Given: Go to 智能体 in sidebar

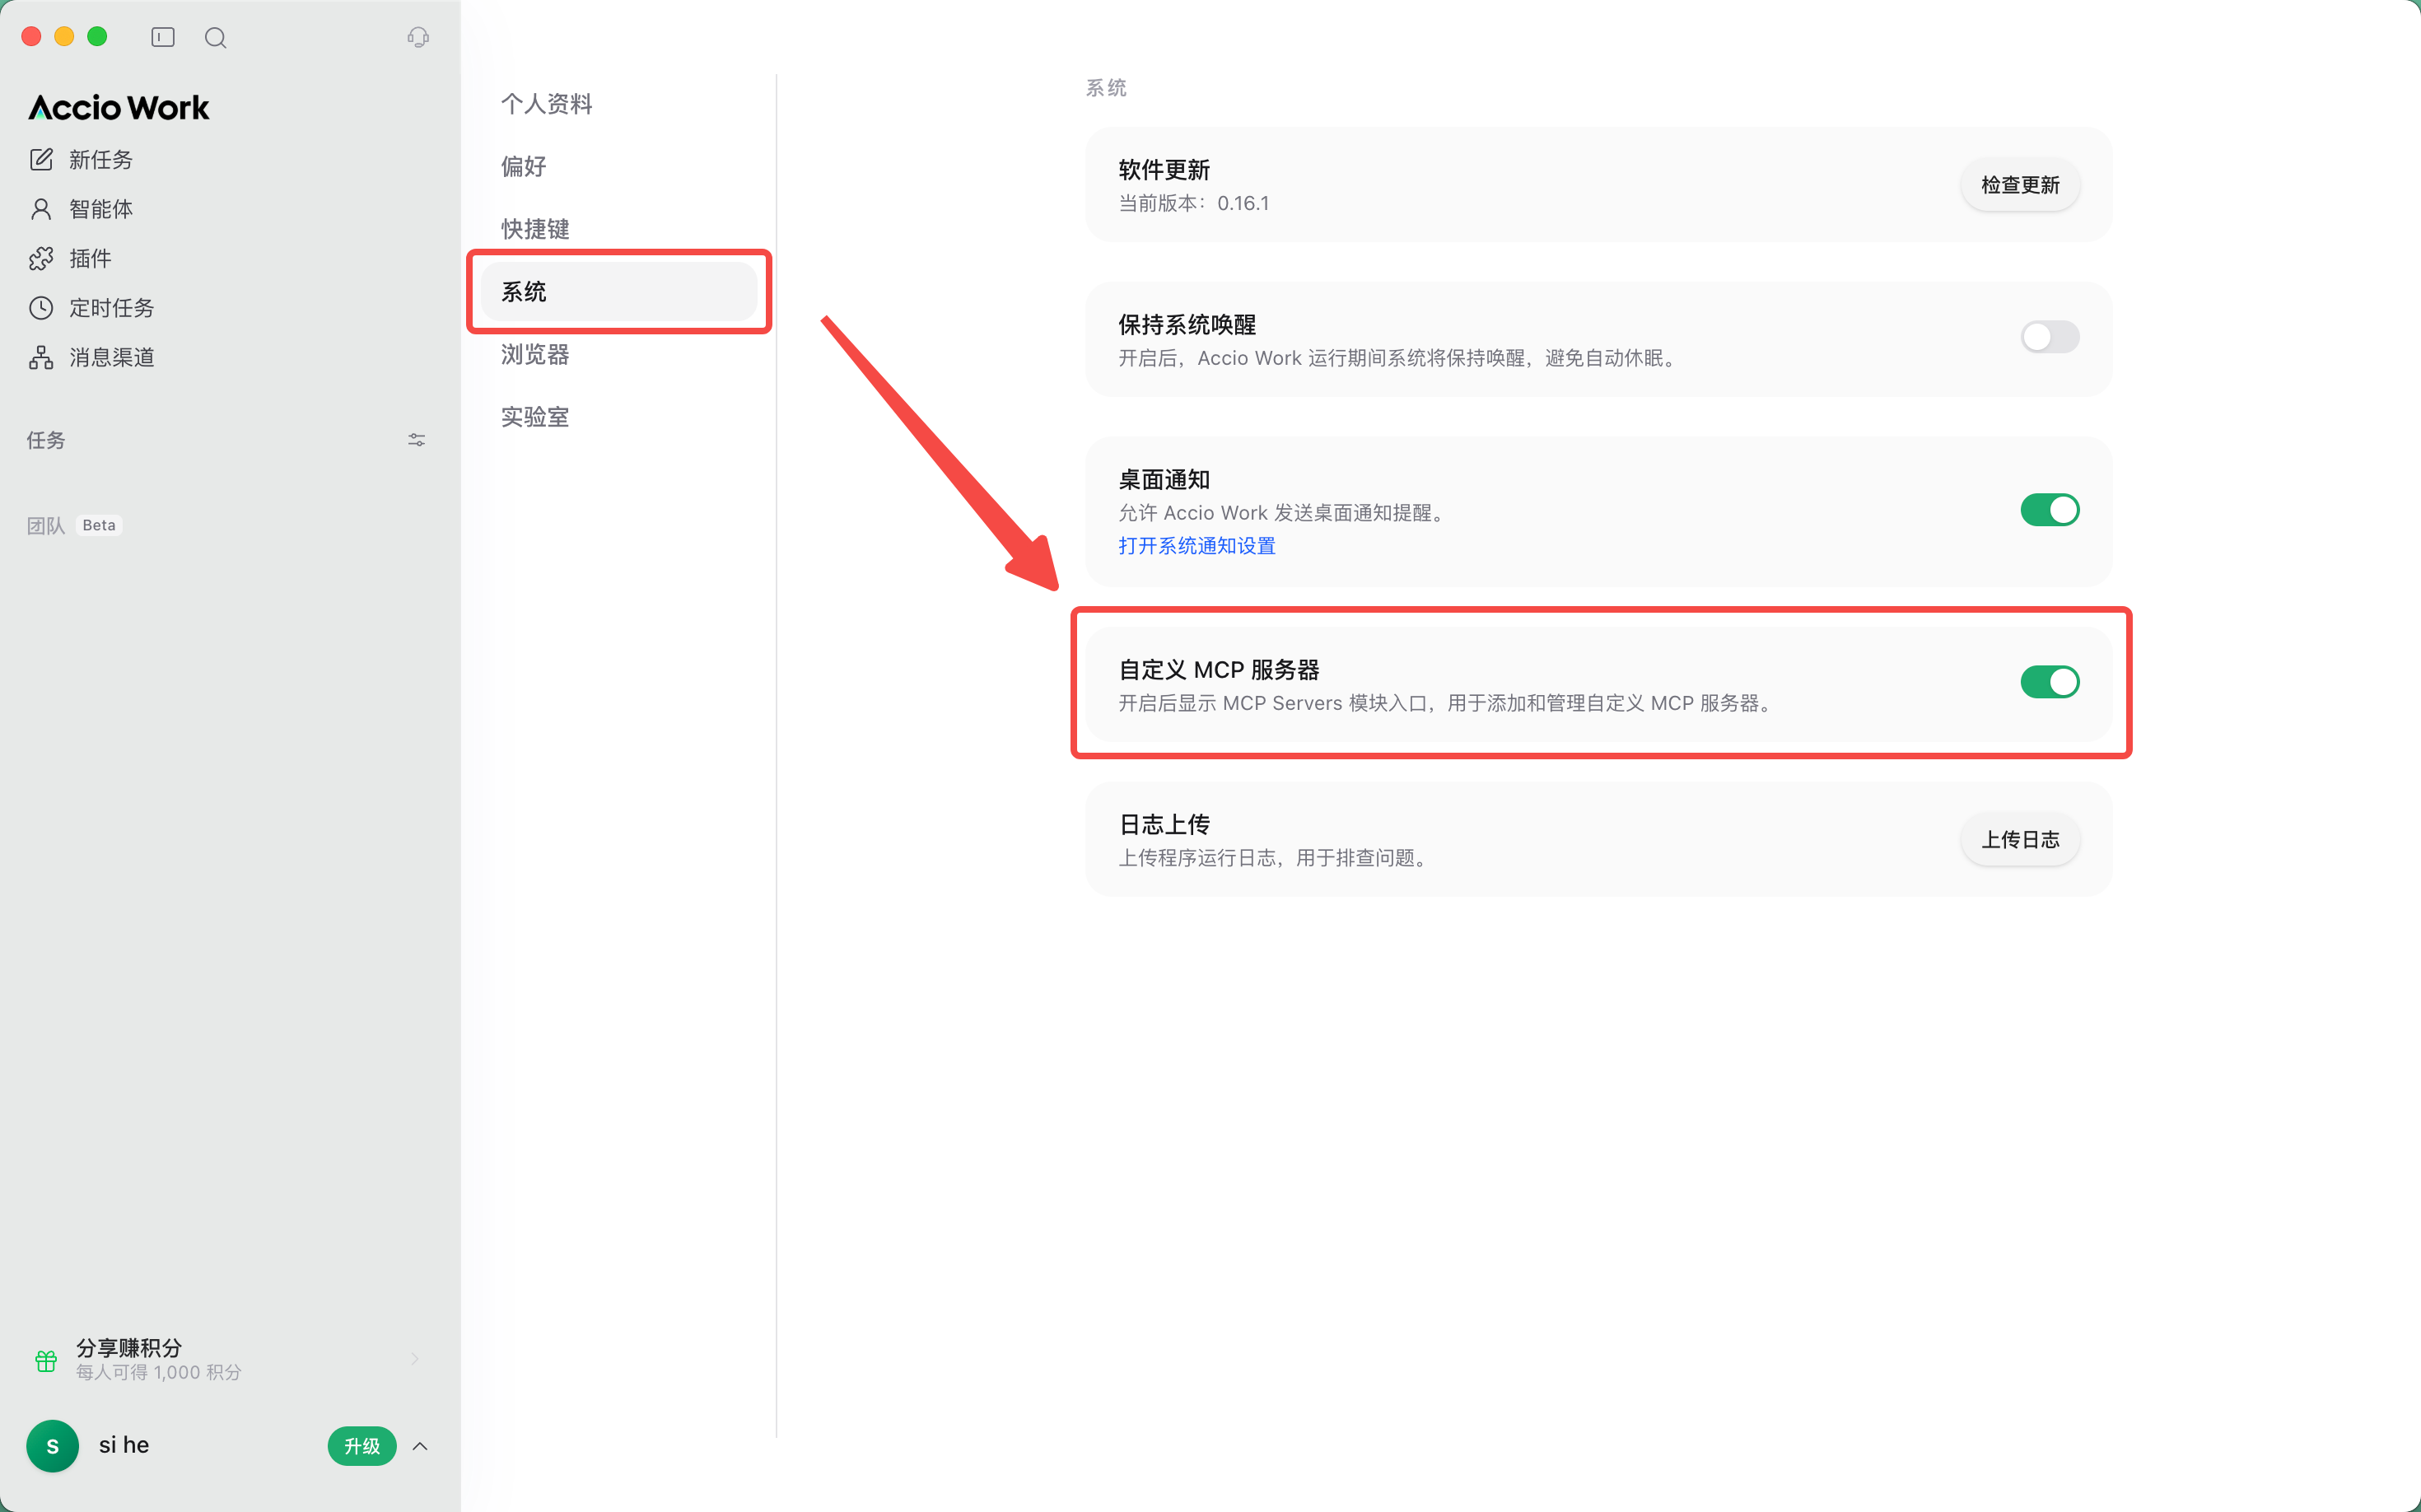Looking at the screenshot, I should (x=101, y=209).
